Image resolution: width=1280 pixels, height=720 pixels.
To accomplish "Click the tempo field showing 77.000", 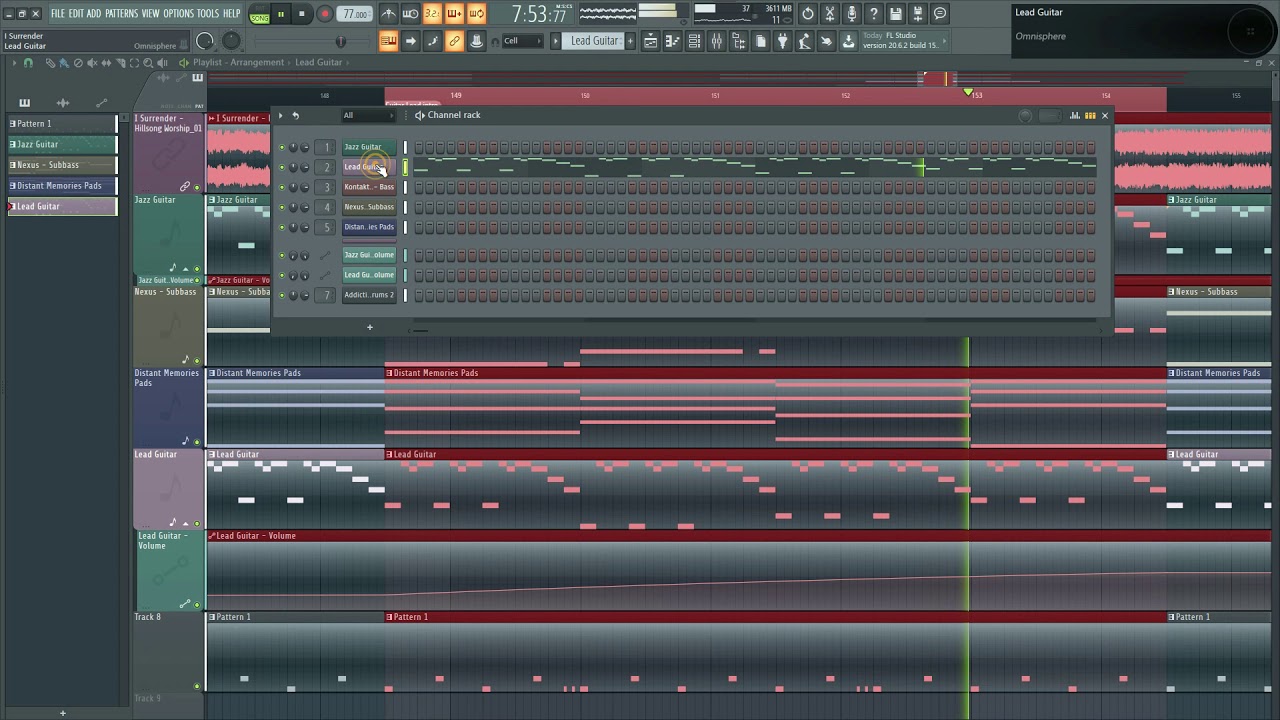I will (x=355, y=14).
